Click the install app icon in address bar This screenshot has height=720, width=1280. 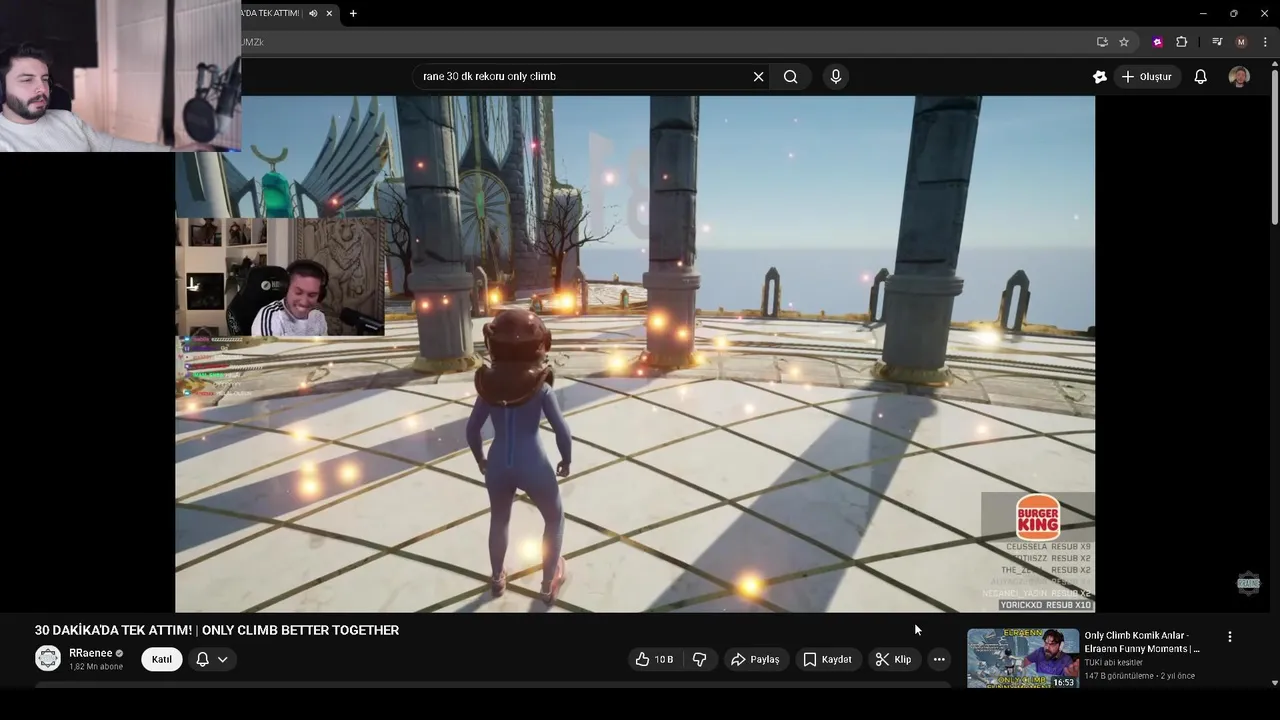pyautogui.click(x=1102, y=42)
